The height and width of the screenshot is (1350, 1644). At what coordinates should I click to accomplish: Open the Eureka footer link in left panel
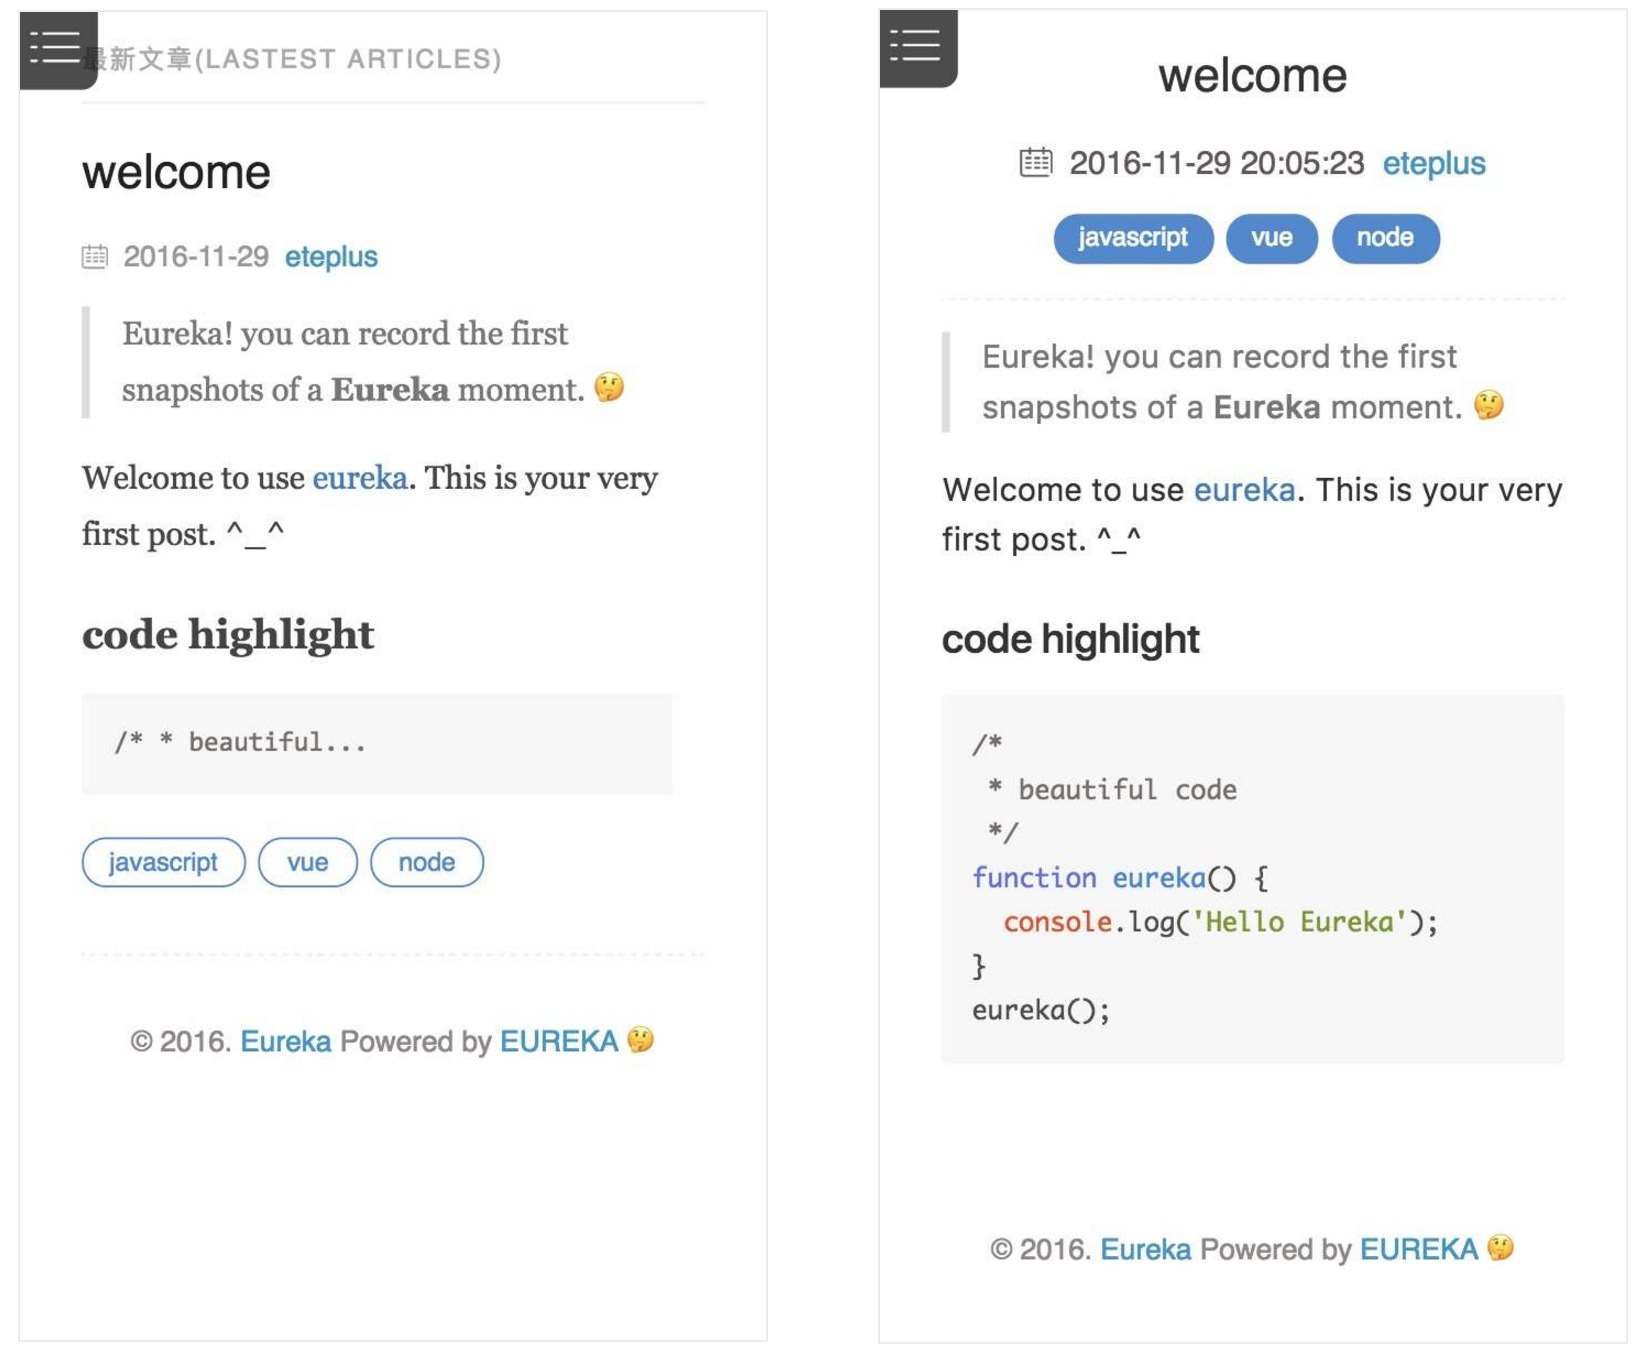click(x=286, y=1042)
